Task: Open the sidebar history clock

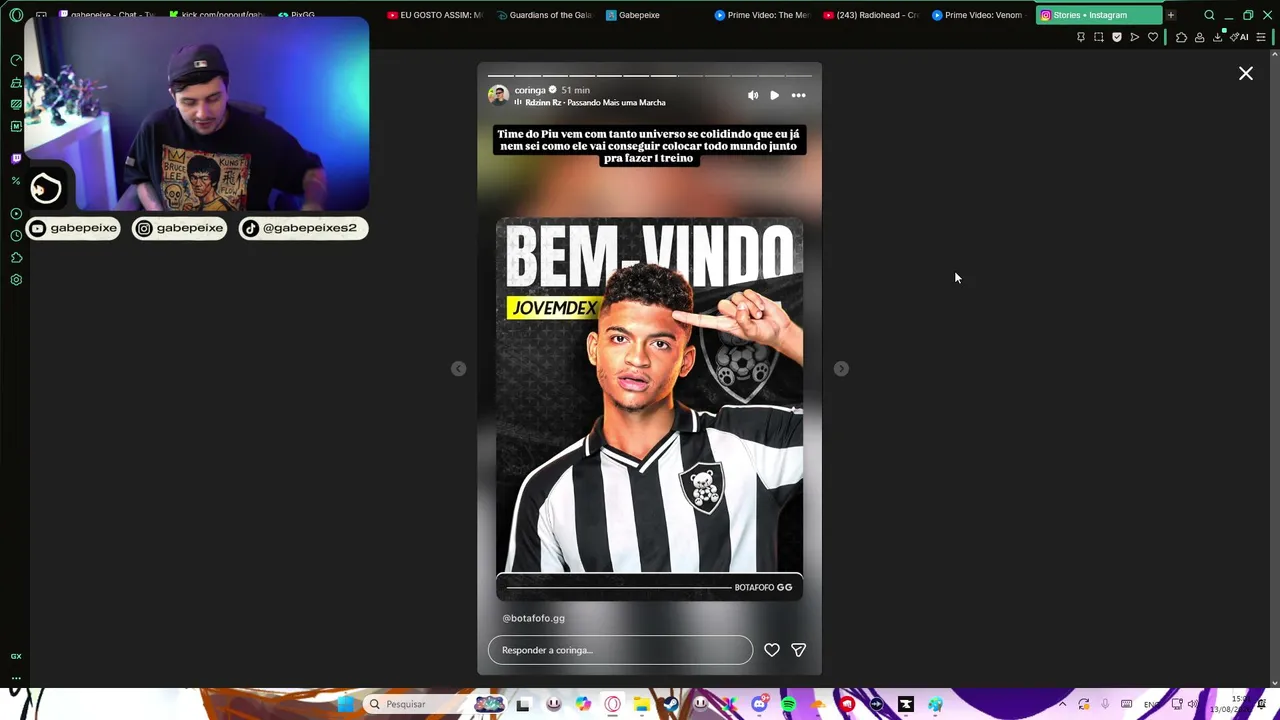Action: coord(16,236)
